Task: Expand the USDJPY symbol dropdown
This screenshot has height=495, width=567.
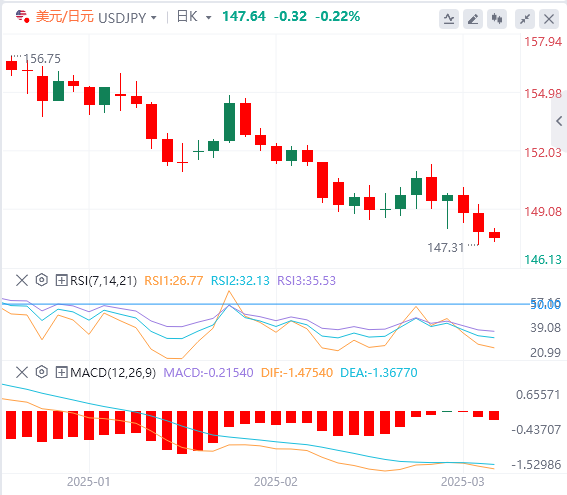Action: pos(154,17)
